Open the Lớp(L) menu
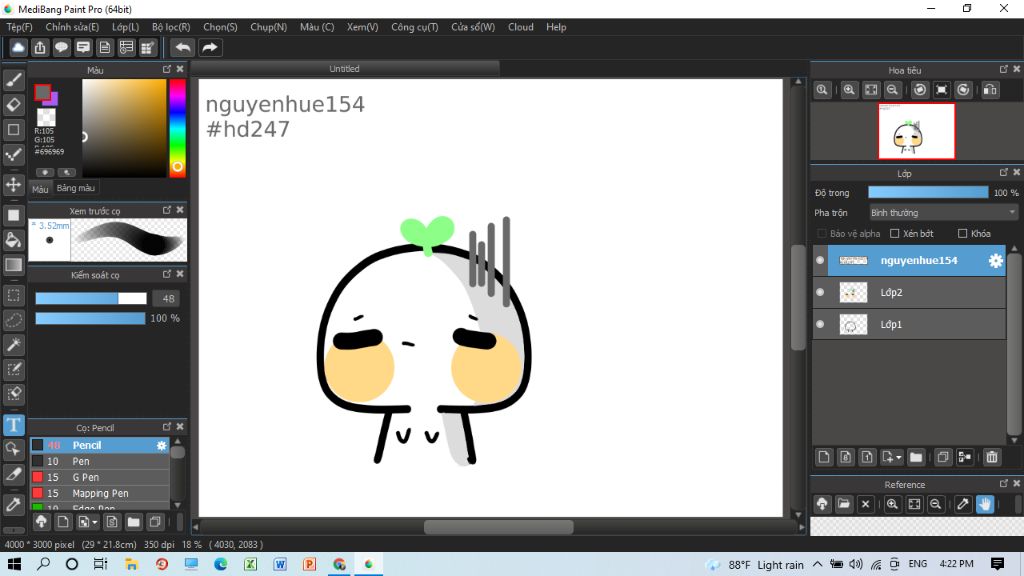The height and width of the screenshot is (576, 1024). point(125,27)
